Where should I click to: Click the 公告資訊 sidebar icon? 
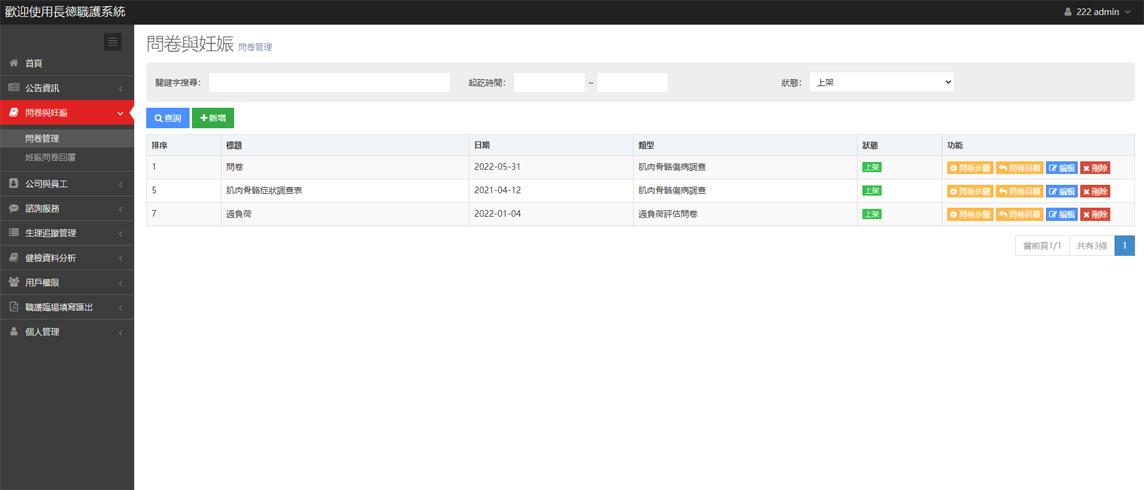coord(13,88)
